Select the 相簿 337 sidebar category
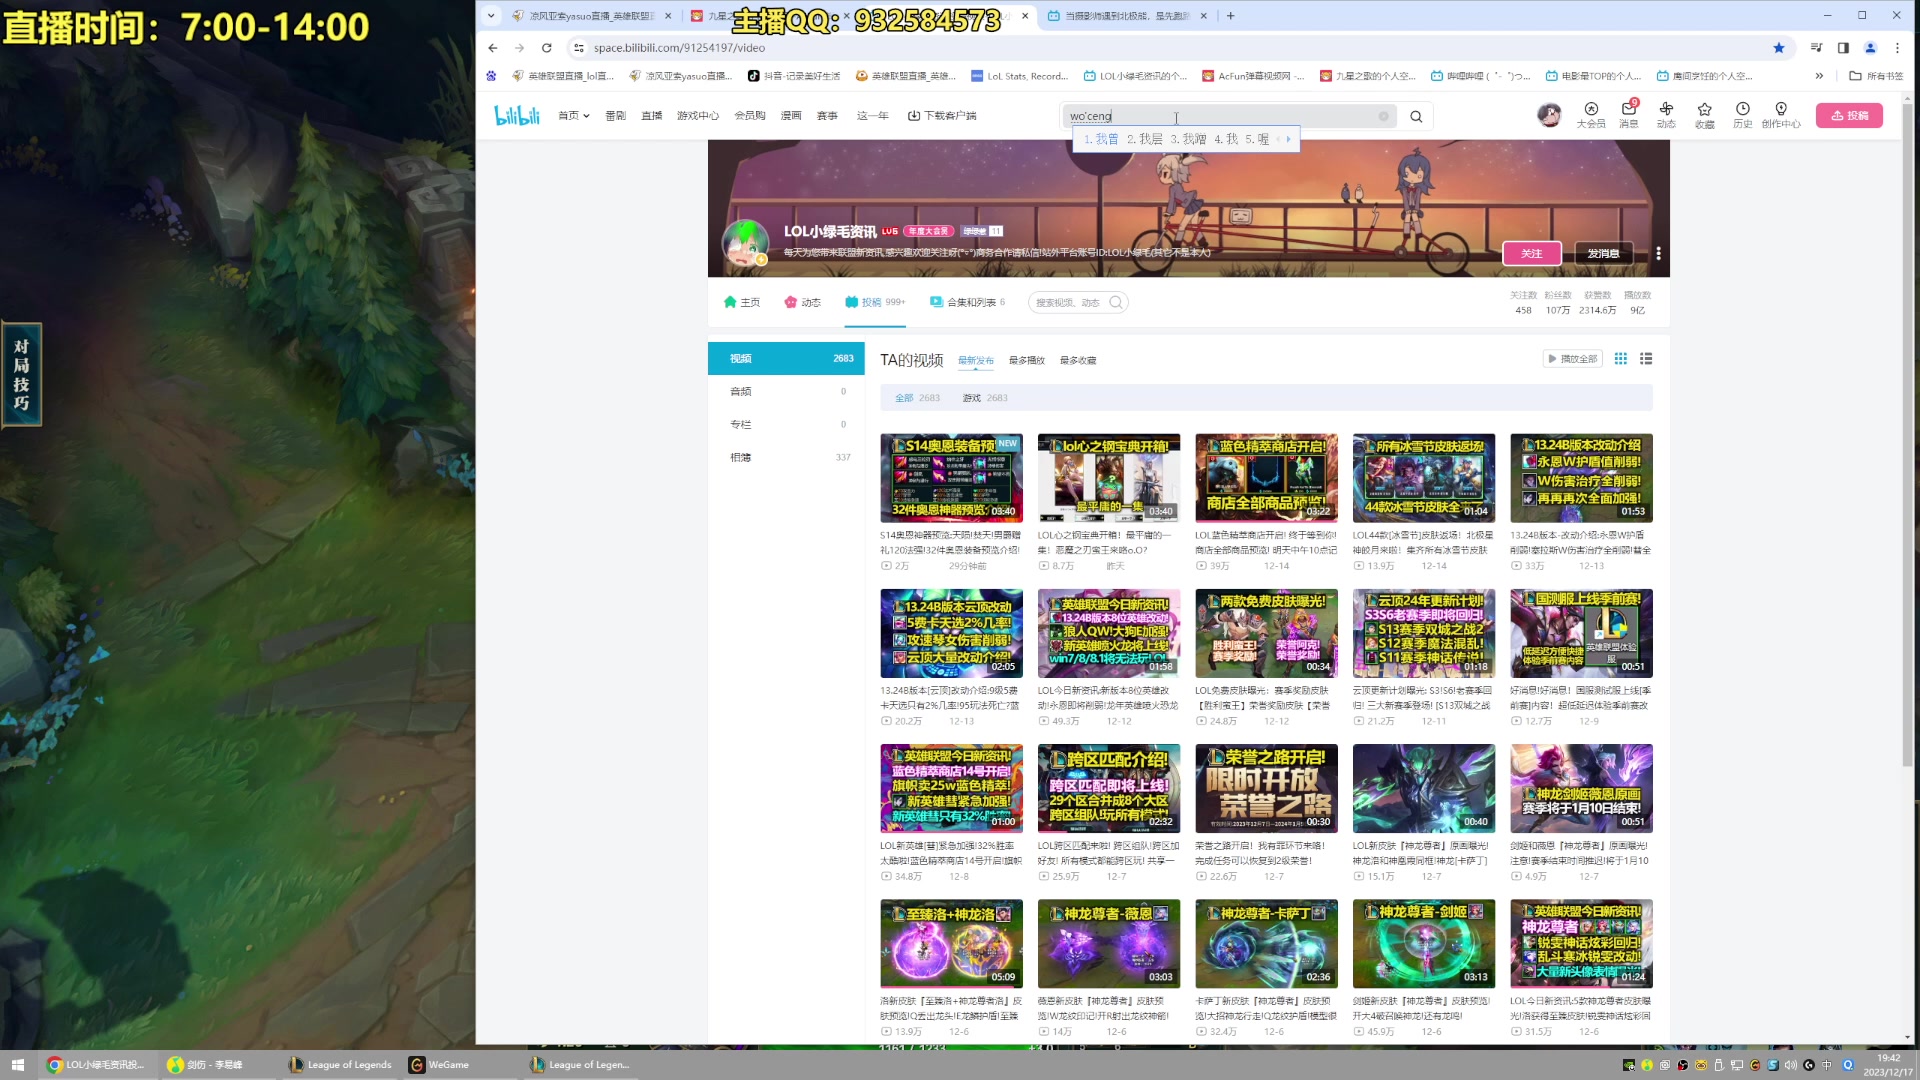This screenshot has height=1080, width=1920. click(786, 457)
